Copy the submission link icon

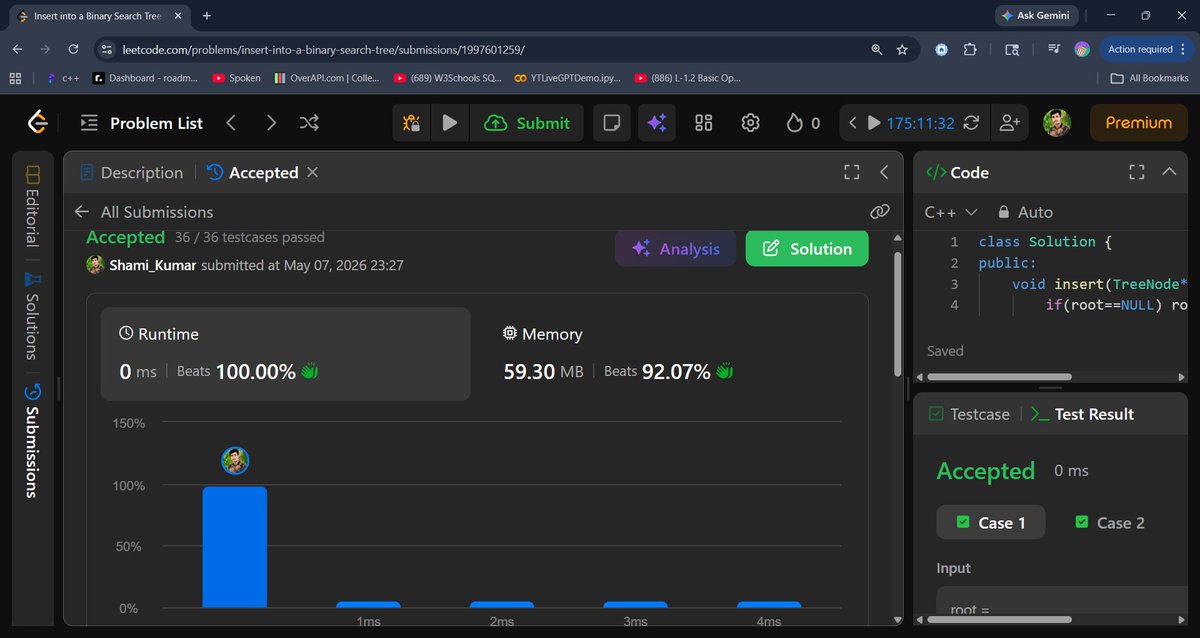tap(880, 212)
